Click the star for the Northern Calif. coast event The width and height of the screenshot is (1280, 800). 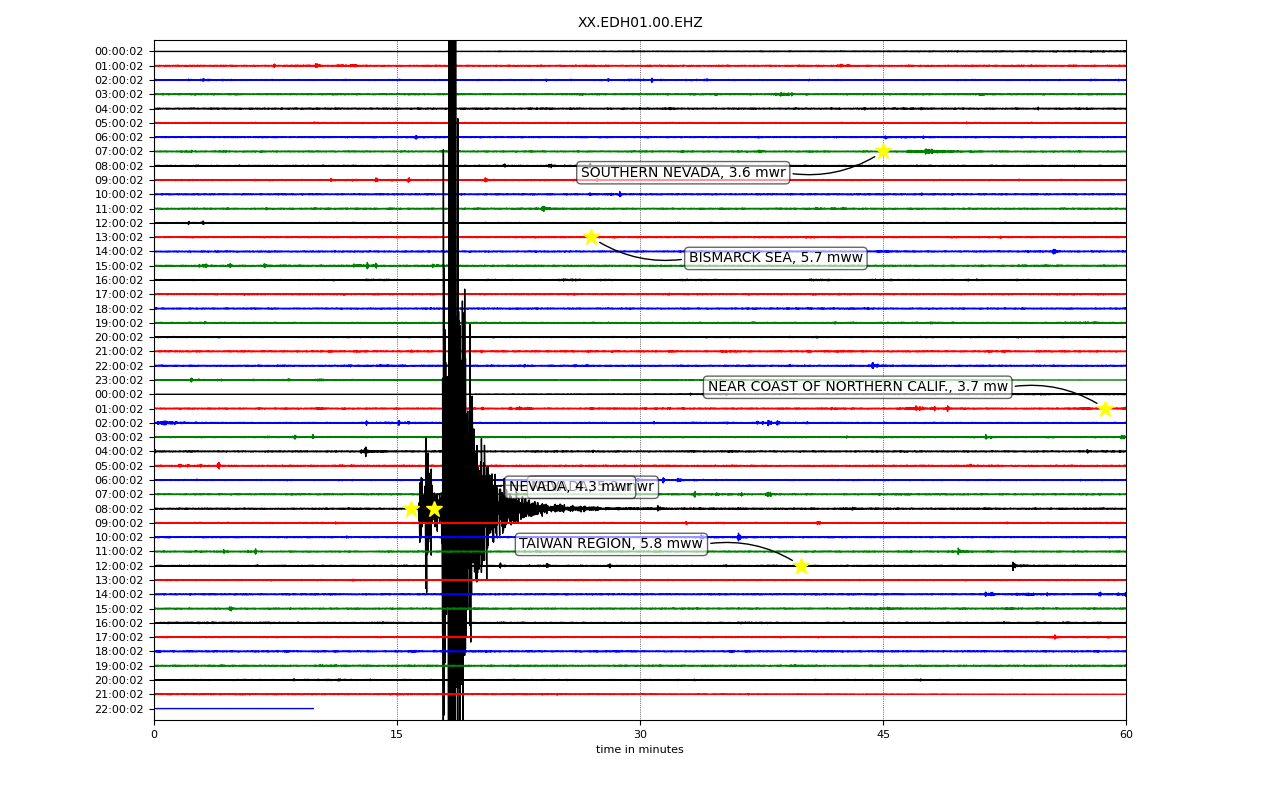(1105, 408)
